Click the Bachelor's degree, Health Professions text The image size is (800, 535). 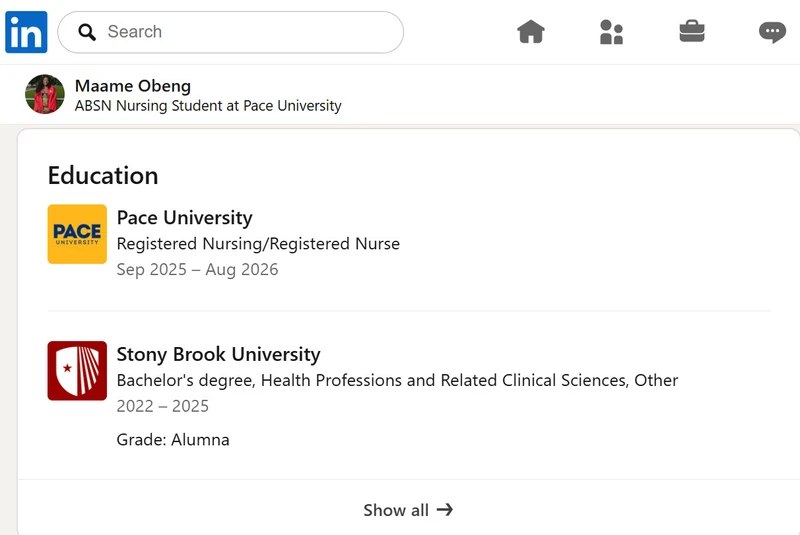tap(397, 380)
